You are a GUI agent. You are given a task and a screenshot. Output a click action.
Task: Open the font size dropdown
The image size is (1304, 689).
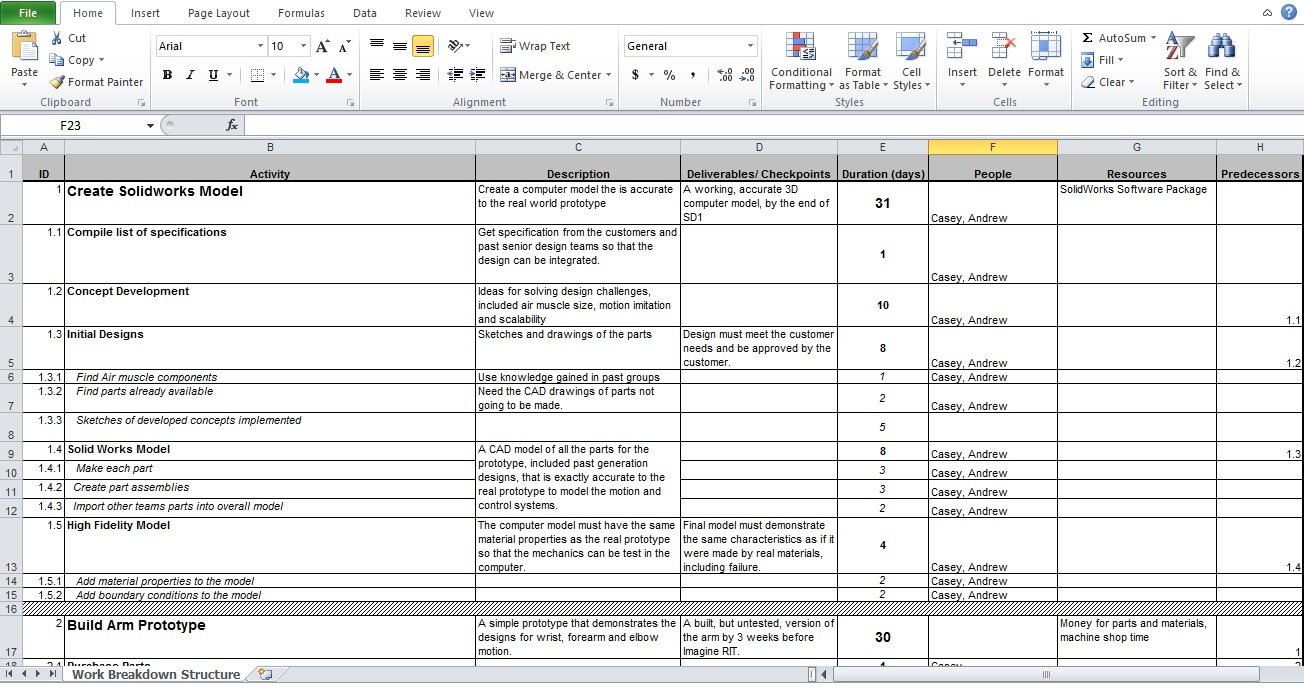303,46
